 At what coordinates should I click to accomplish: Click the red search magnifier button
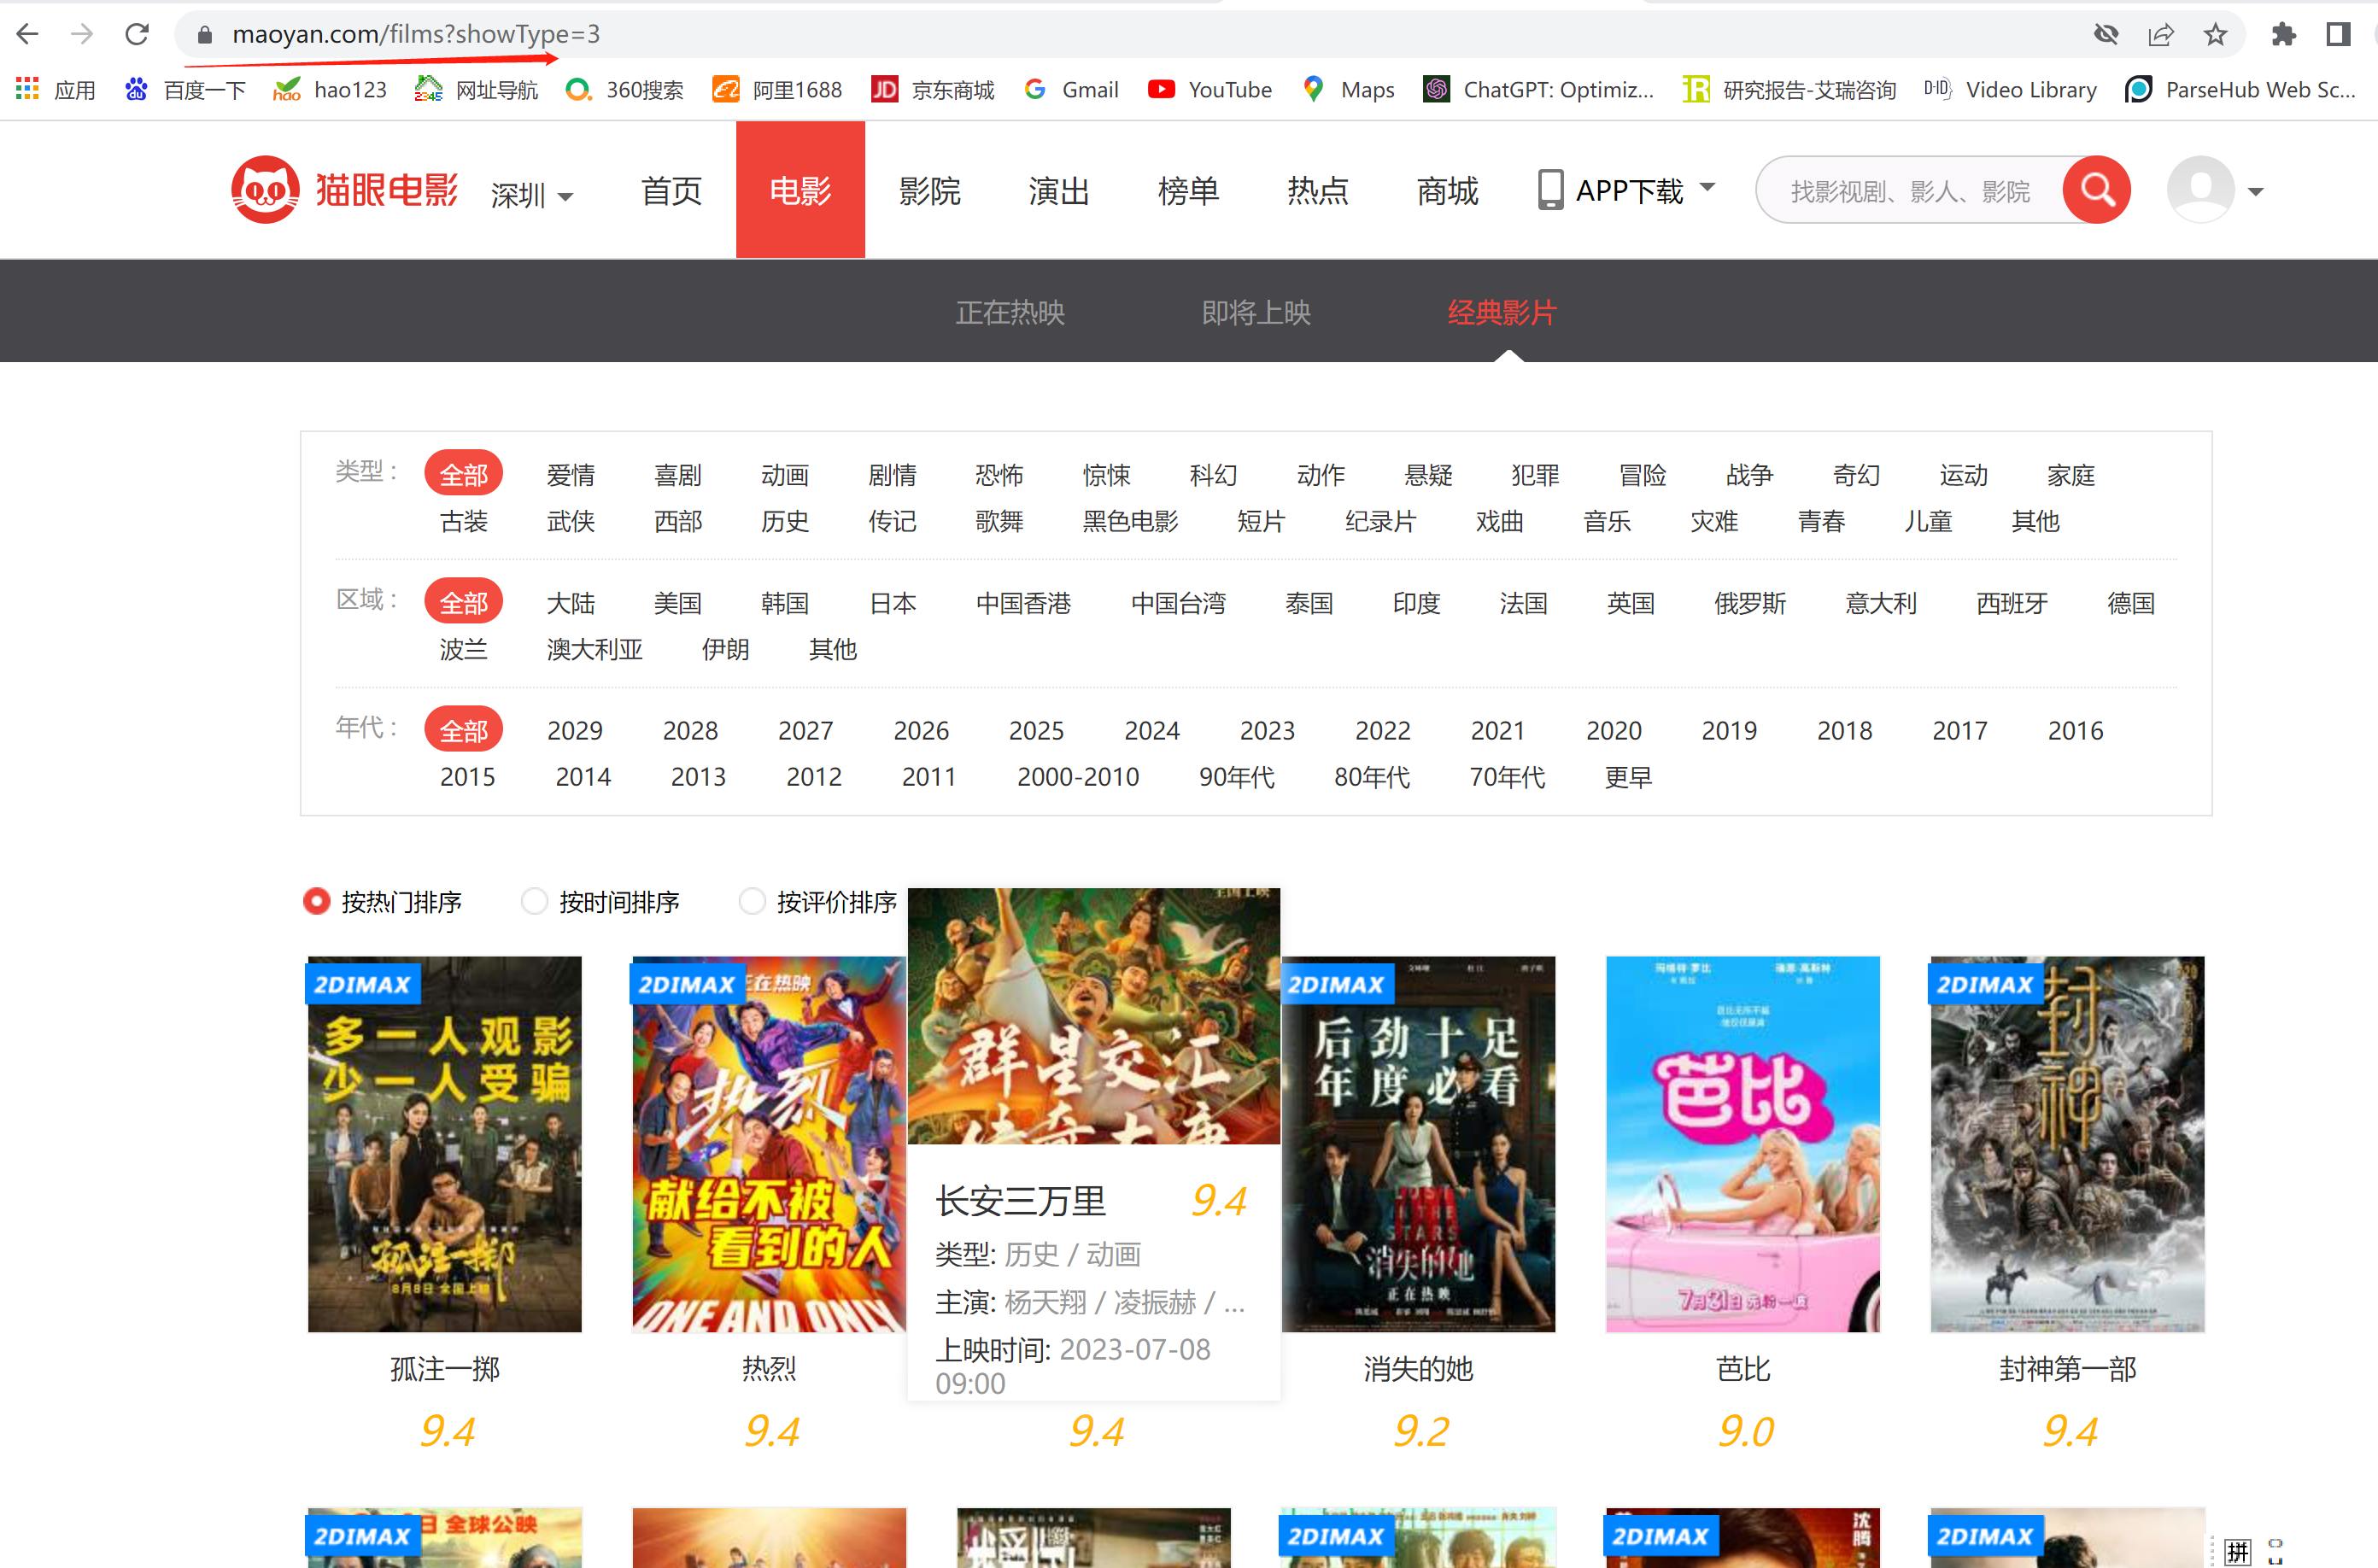coord(2097,190)
